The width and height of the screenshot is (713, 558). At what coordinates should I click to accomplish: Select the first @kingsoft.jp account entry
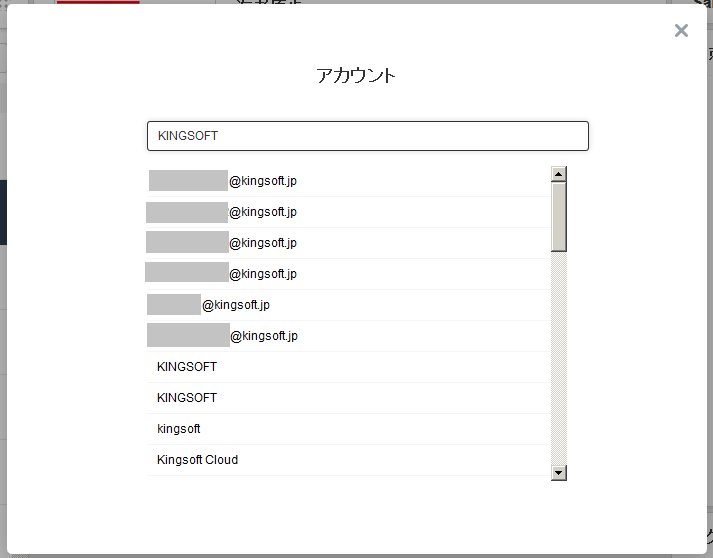[x=263, y=181]
